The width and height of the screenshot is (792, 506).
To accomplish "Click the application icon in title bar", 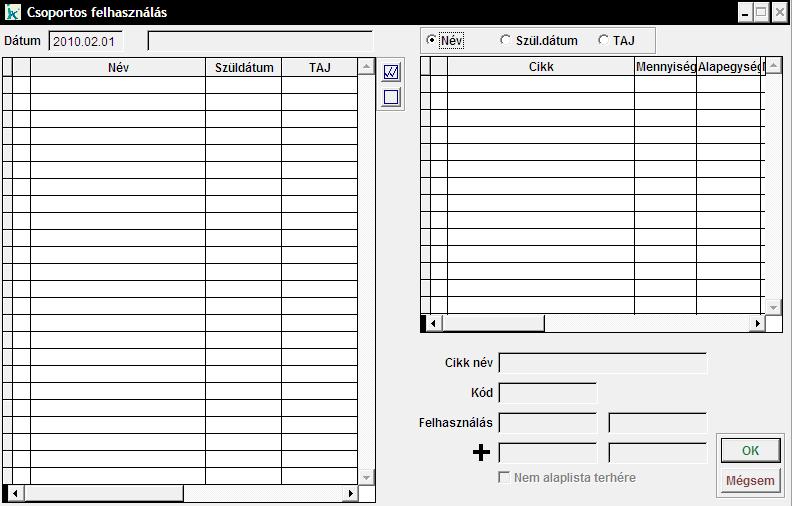I will (12, 13).
